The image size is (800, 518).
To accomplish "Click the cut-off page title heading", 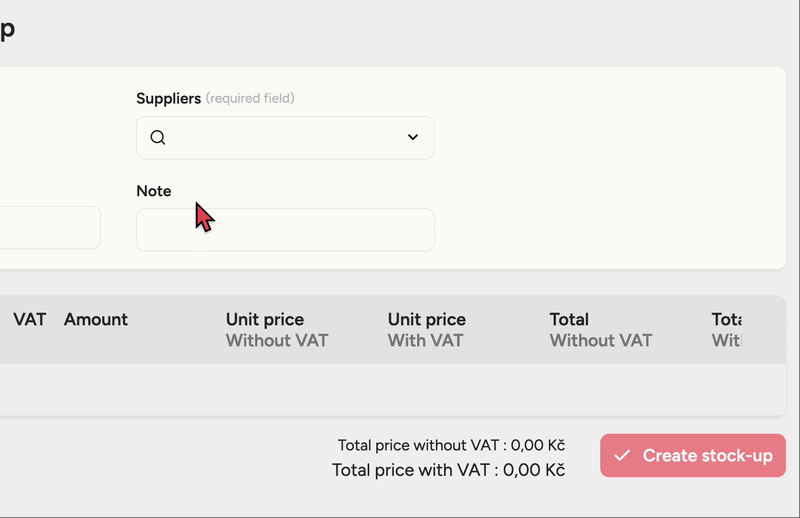I will click(x=7, y=29).
